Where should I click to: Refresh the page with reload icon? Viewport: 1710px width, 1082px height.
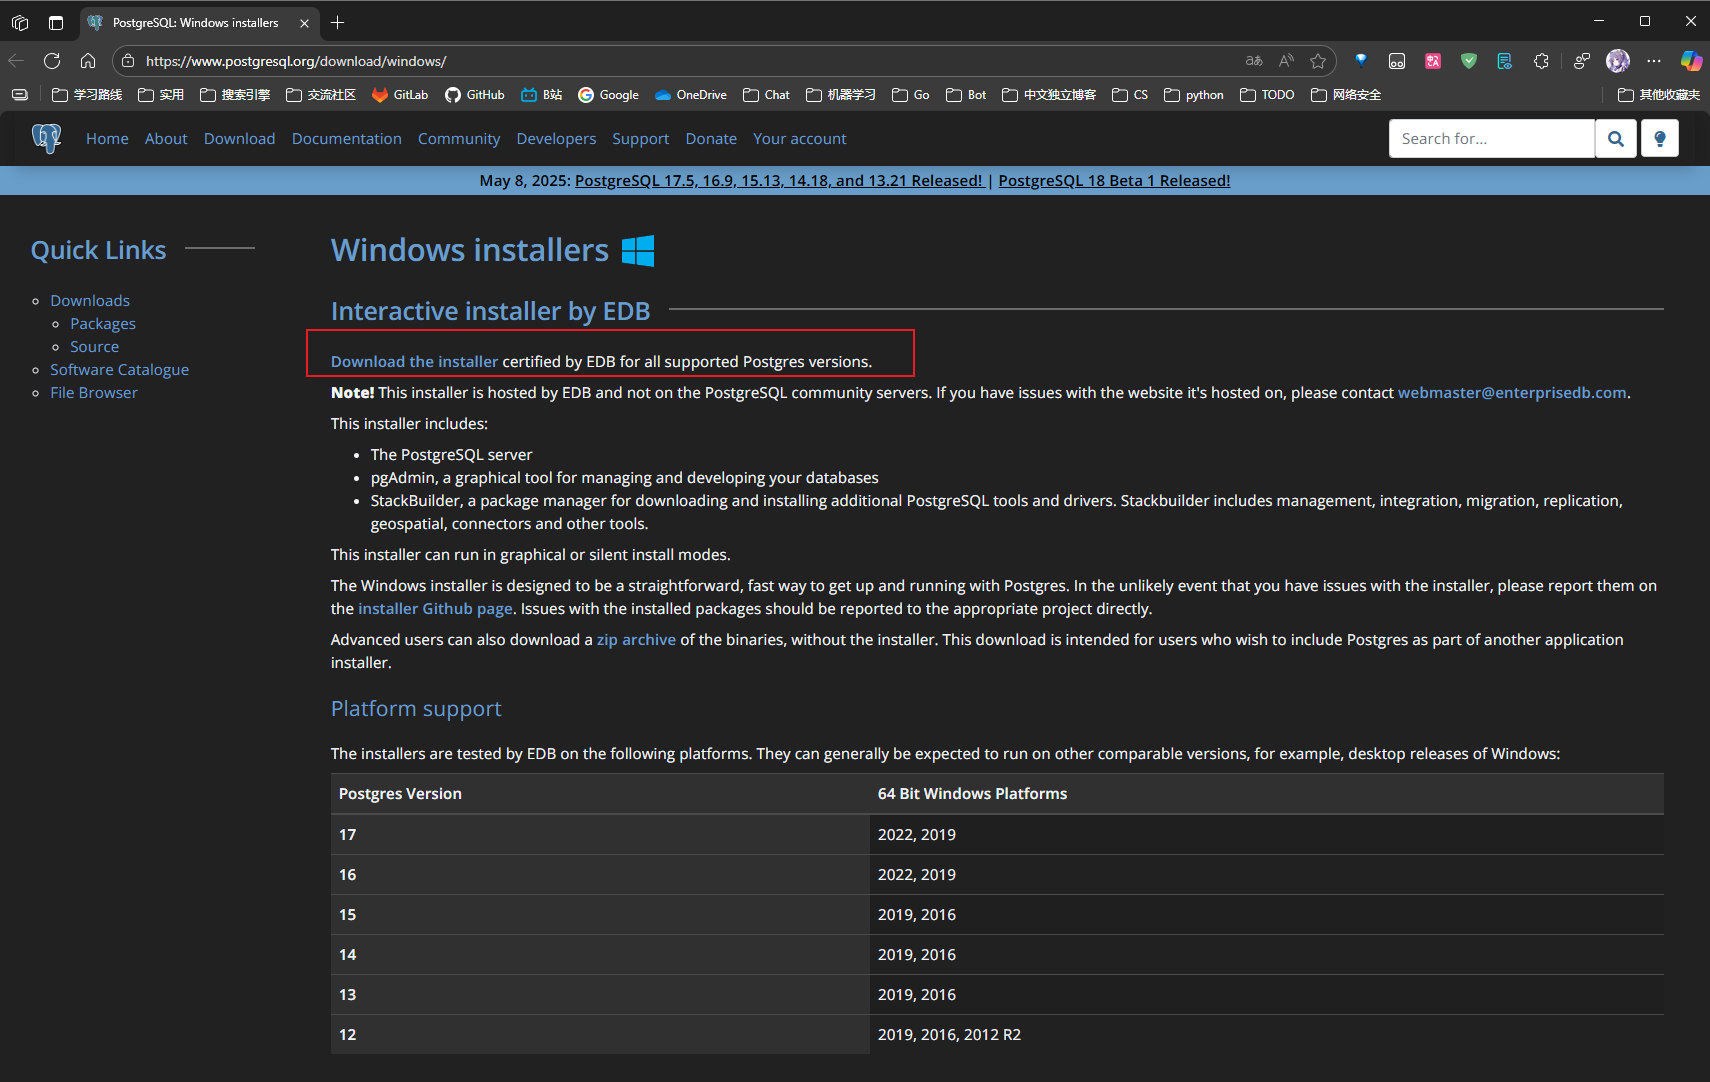tap(52, 61)
